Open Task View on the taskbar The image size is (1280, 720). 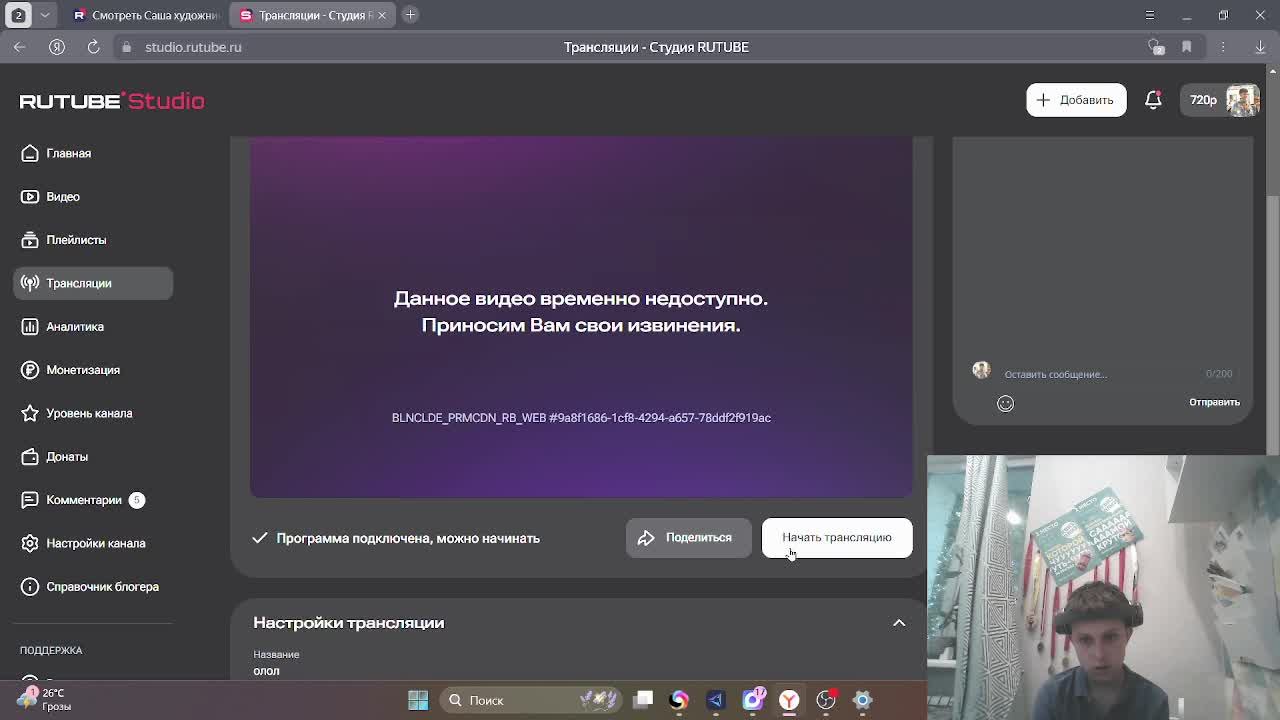[x=643, y=700]
